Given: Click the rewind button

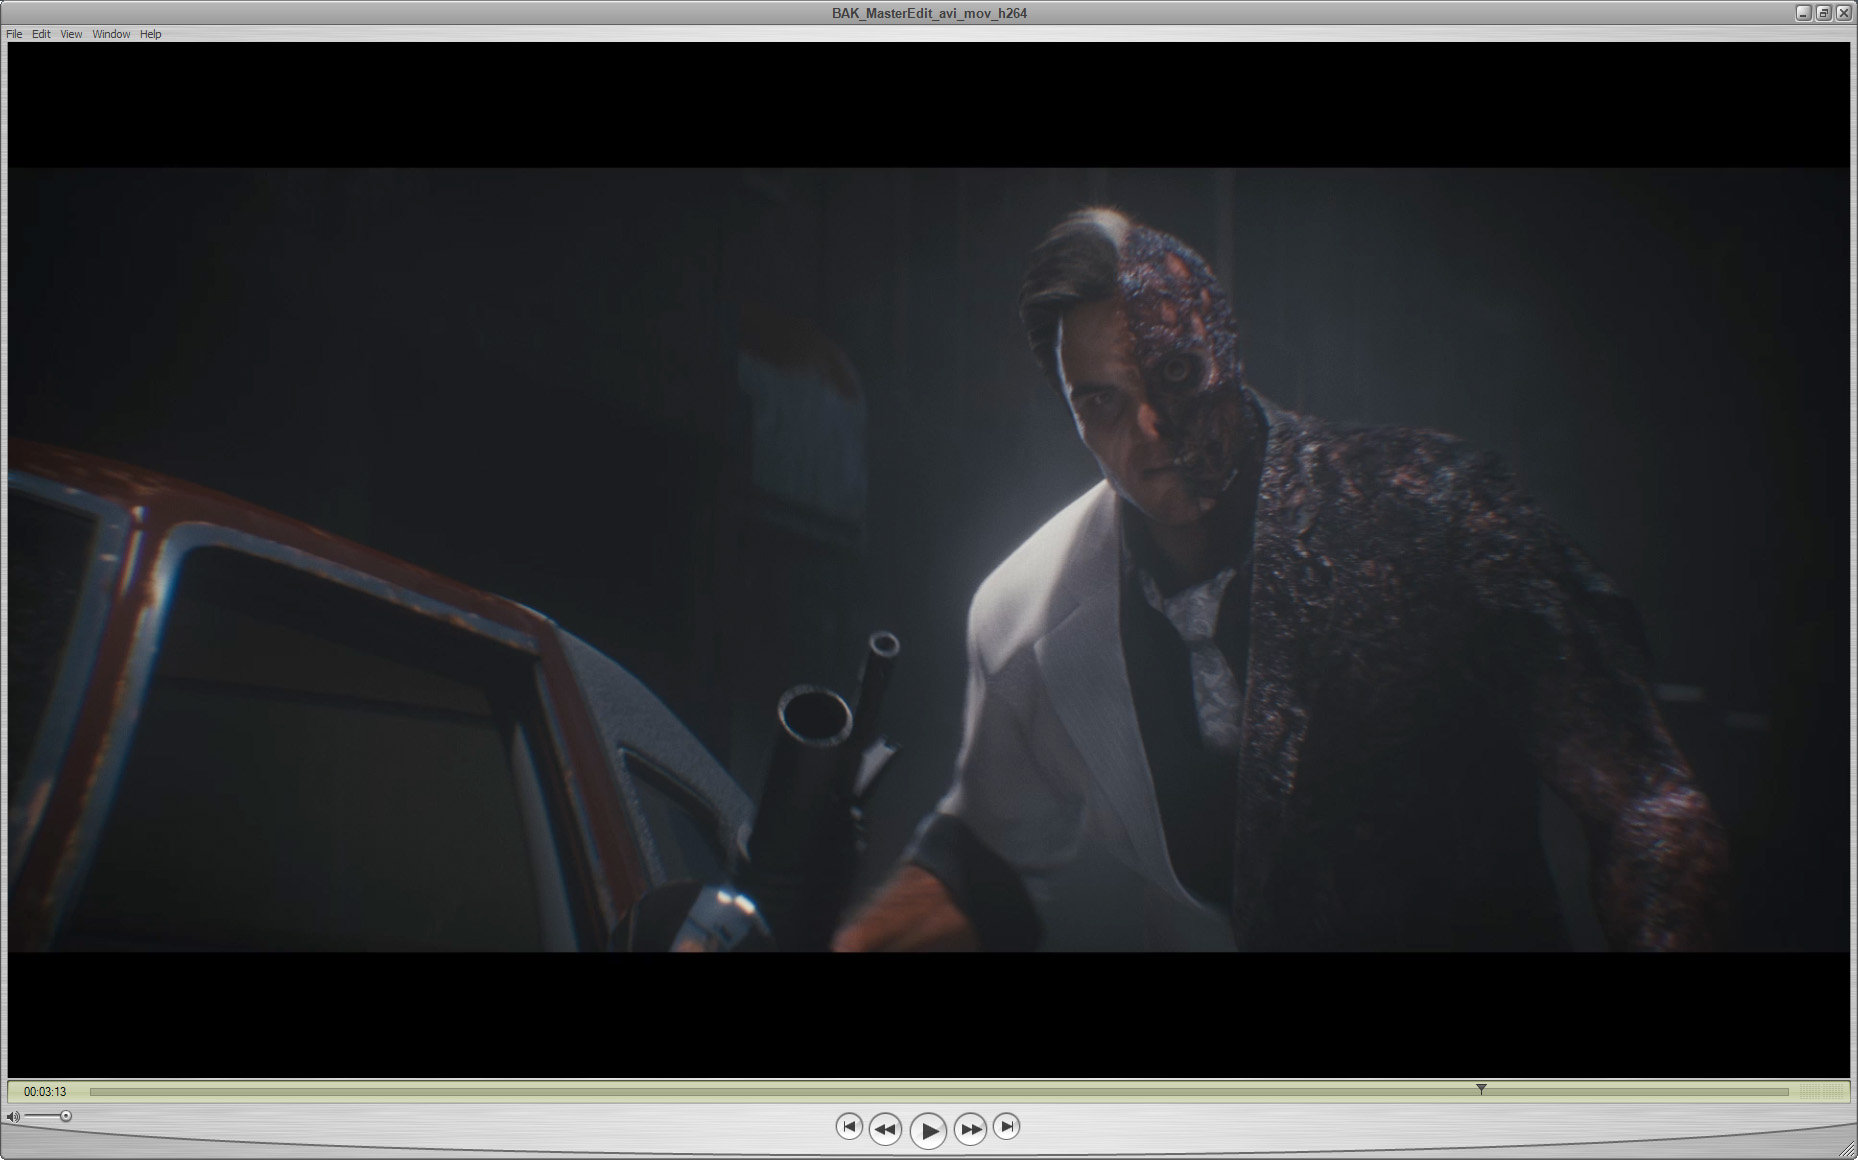Looking at the screenshot, I should [x=885, y=1129].
